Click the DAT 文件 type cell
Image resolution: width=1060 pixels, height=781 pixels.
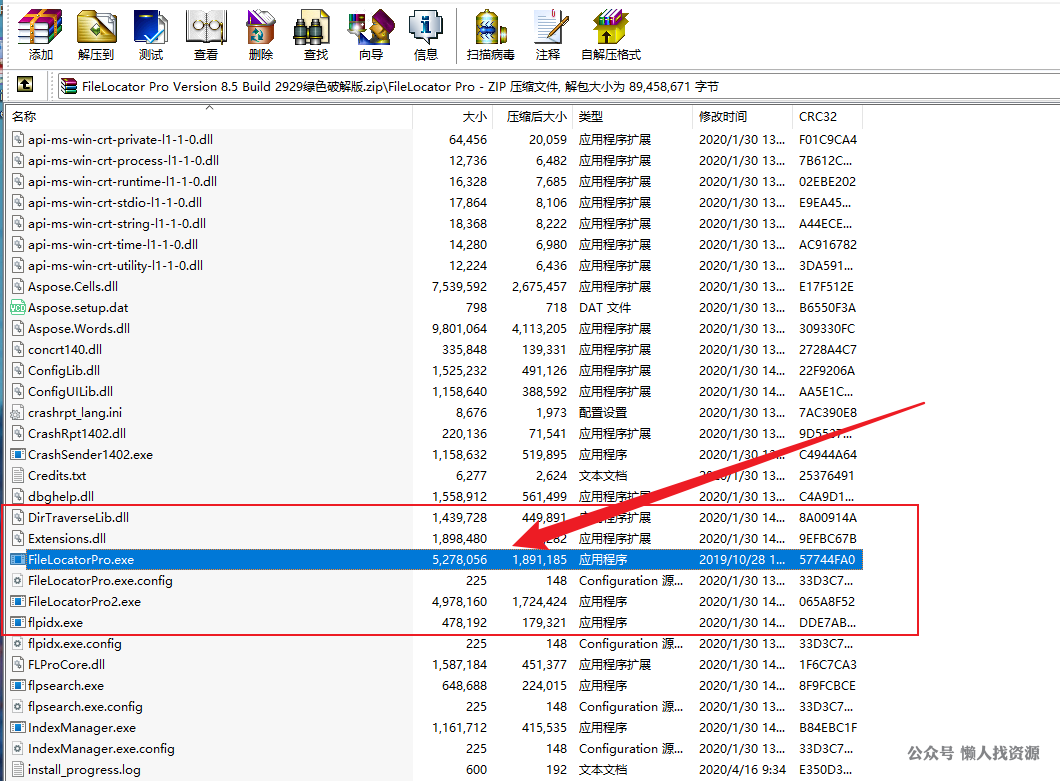coord(605,307)
